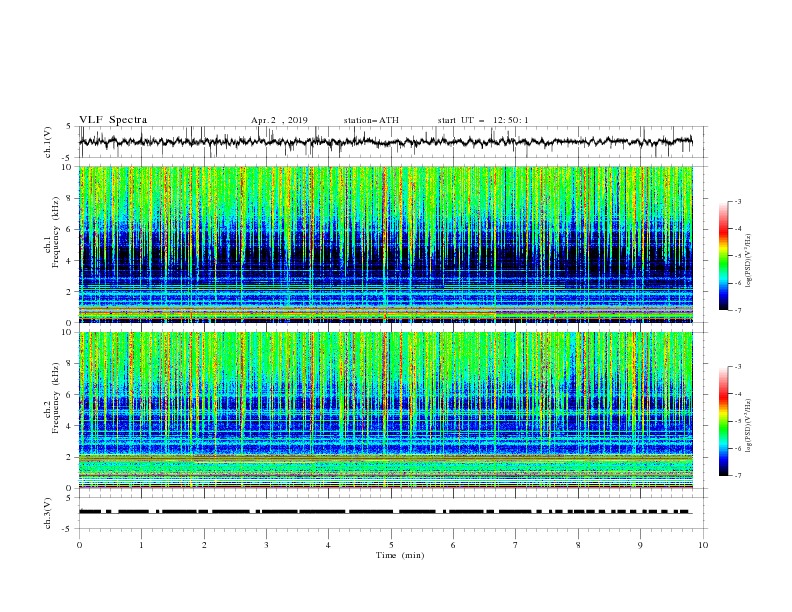Click the 'ch.1(V)' axis label at top
This screenshot has height=612, width=792.
[48, 142]
